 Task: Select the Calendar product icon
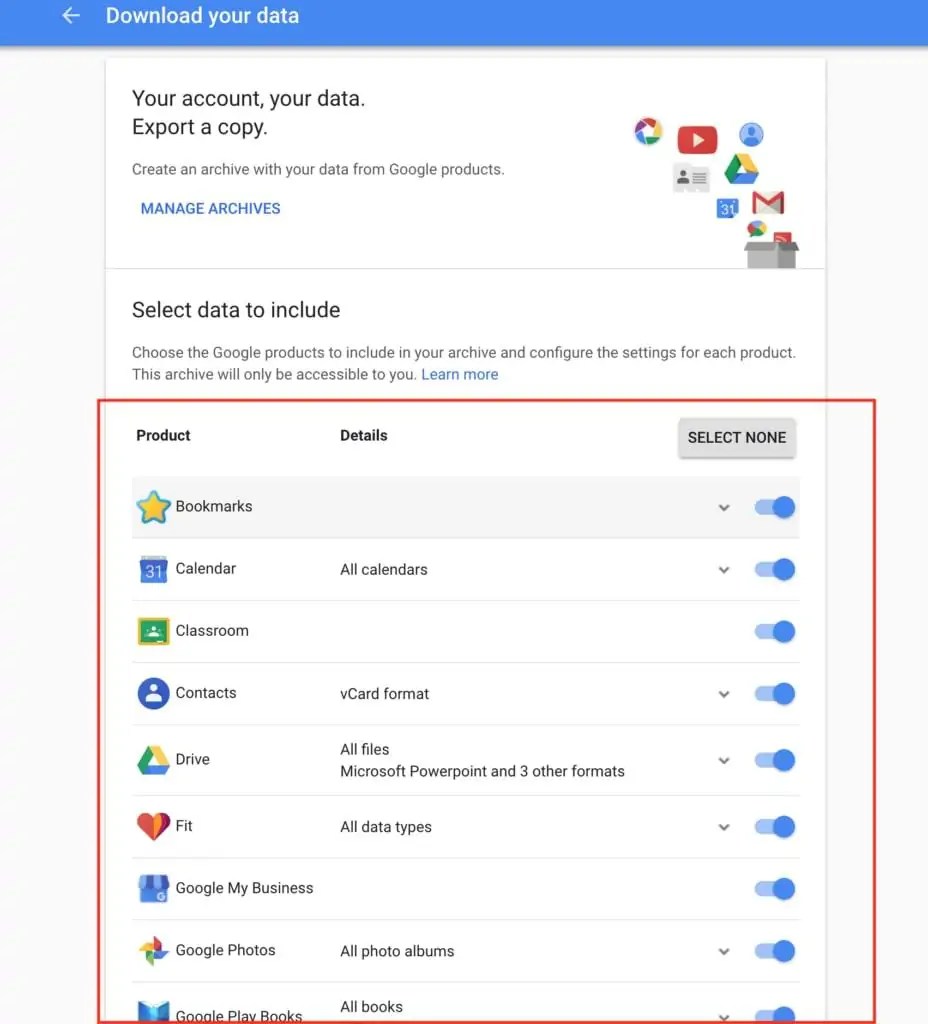[152, 570]
